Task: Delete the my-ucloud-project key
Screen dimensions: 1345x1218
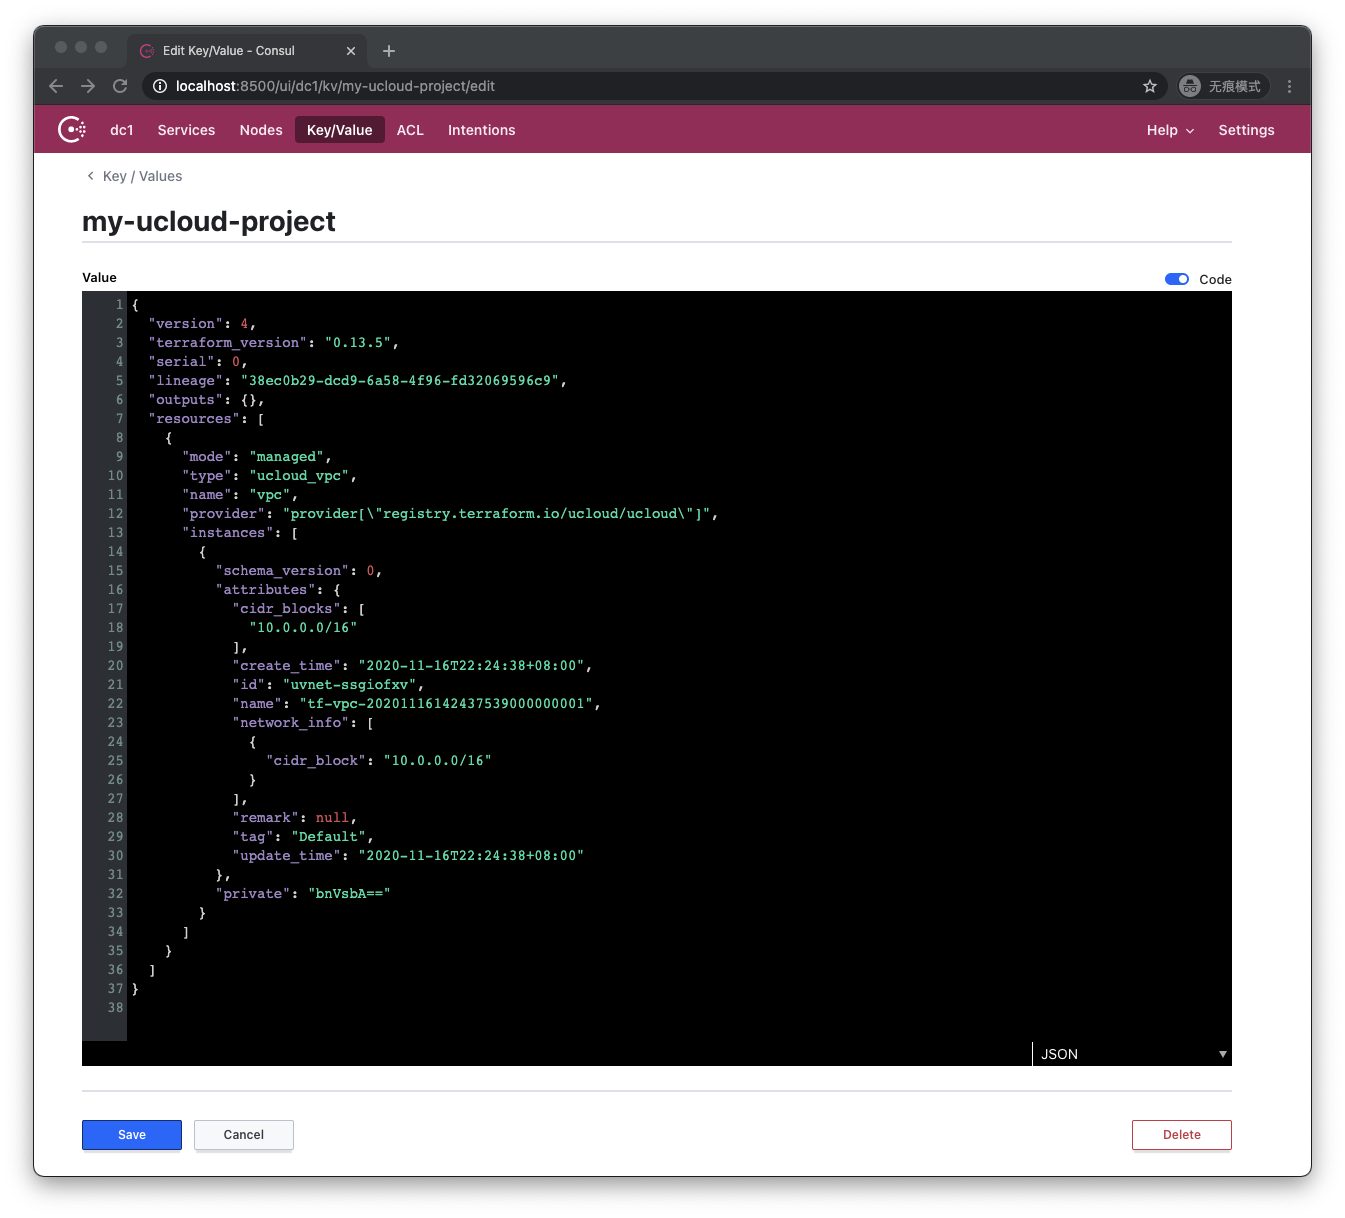Action: pyautogui.click(x=1182, y=1135)
